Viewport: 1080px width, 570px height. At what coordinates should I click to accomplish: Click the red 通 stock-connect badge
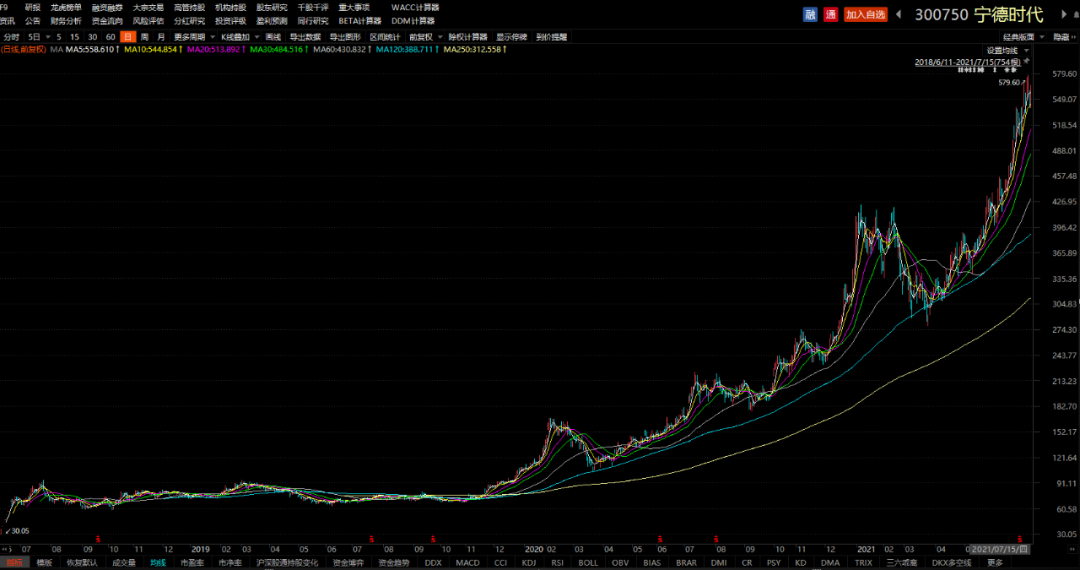point(831,14)
